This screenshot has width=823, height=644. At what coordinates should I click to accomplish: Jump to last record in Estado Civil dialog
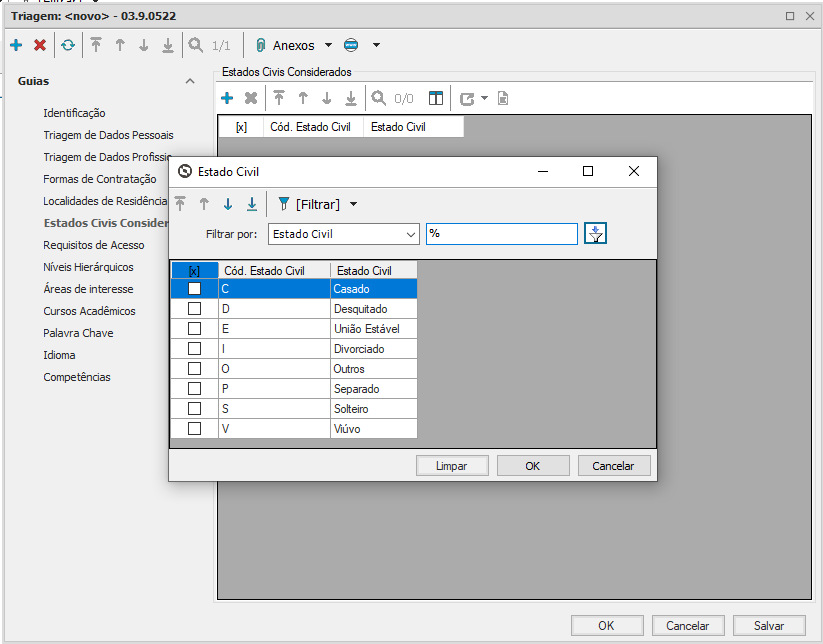252,204
